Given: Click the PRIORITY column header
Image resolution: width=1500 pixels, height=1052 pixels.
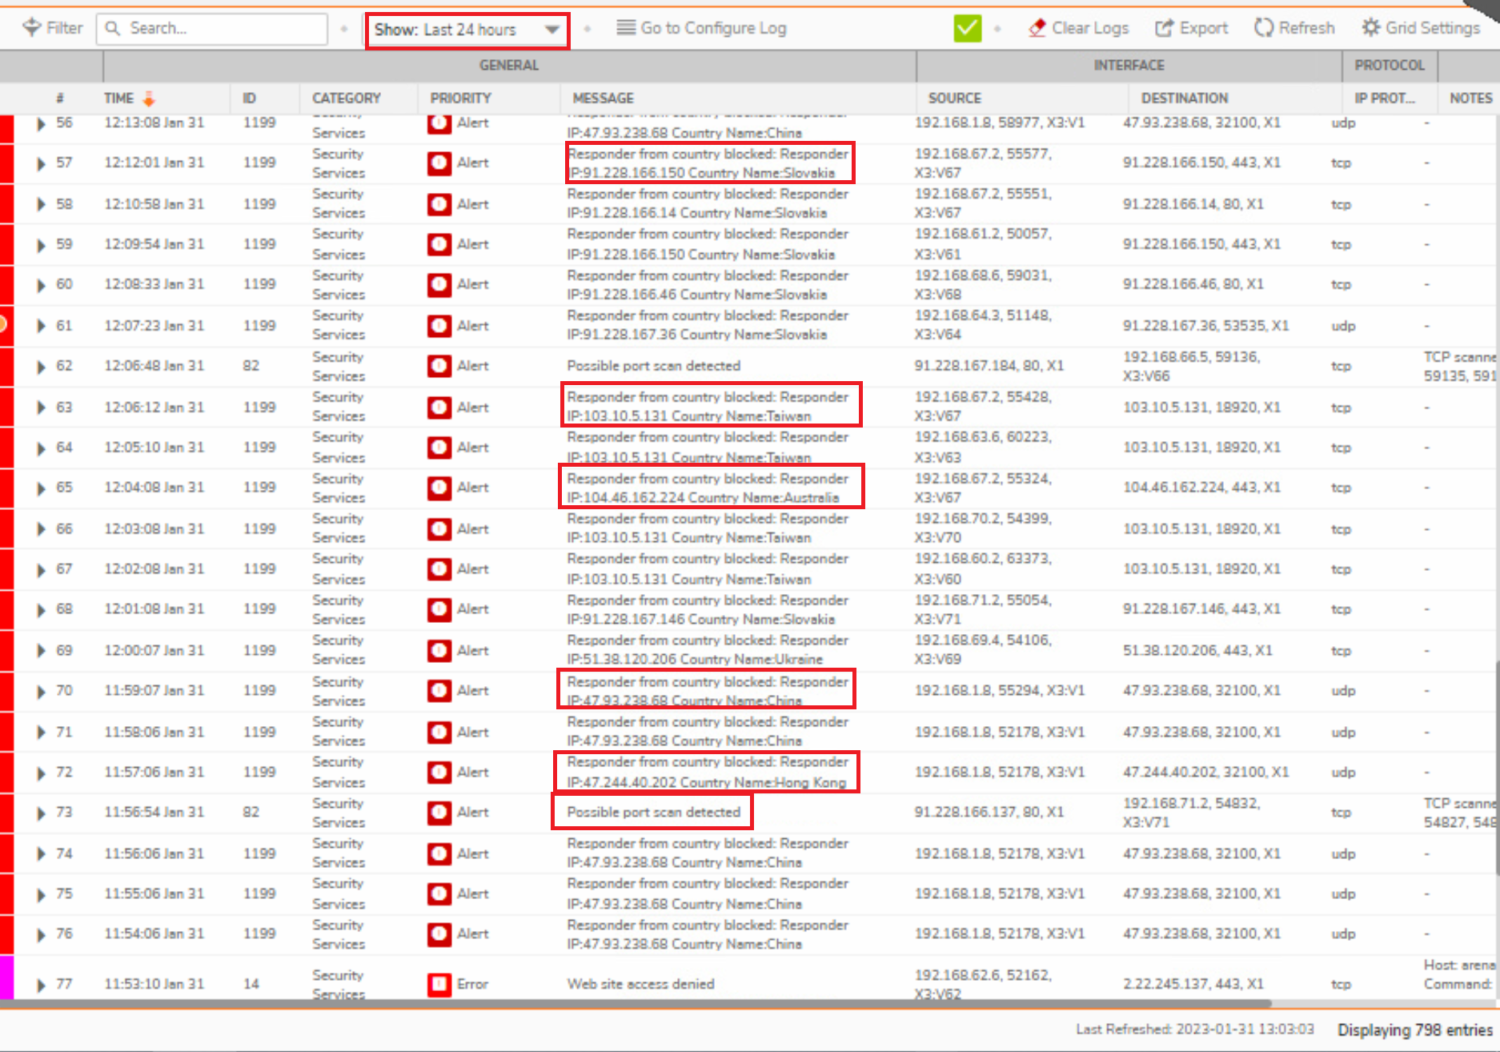Looking at the screenshot, I should coord(460,98).
